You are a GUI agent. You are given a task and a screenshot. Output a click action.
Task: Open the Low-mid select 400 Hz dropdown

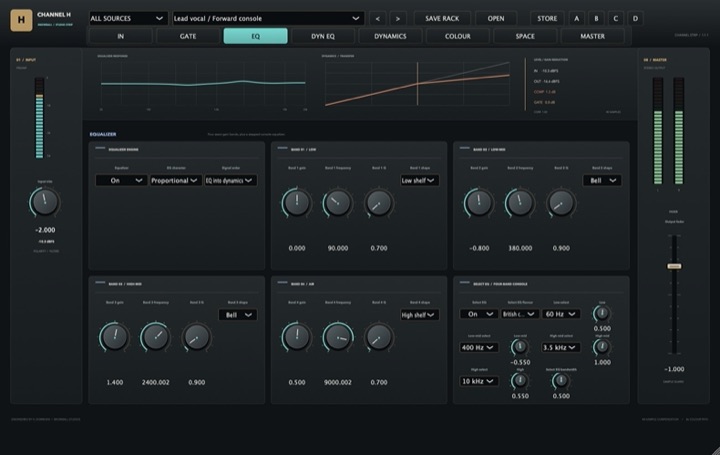[479, 348]
